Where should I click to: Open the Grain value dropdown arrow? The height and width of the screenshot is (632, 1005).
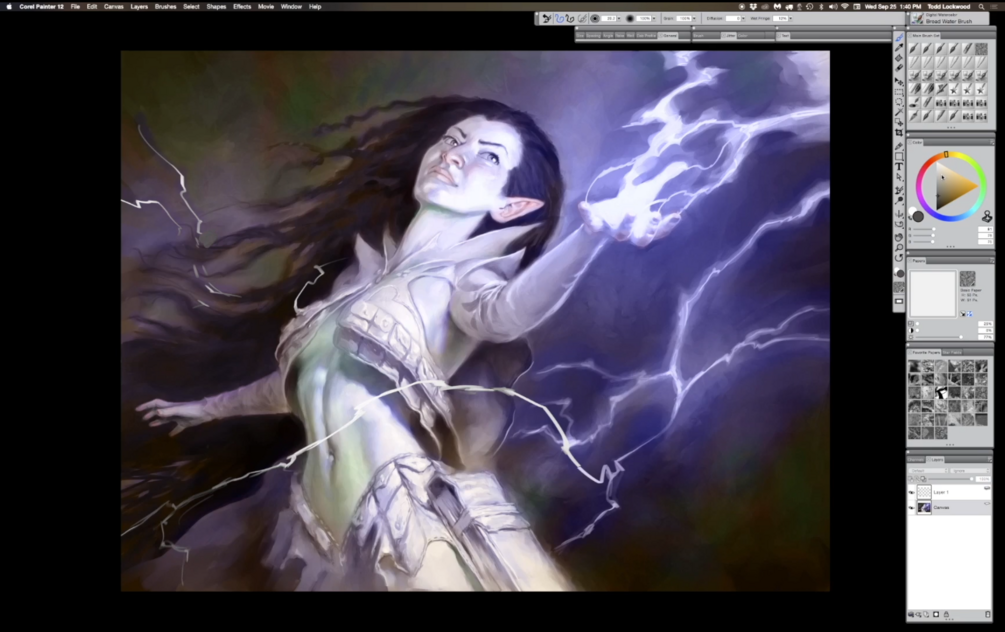pyautogui.click(x=694, y=18)
